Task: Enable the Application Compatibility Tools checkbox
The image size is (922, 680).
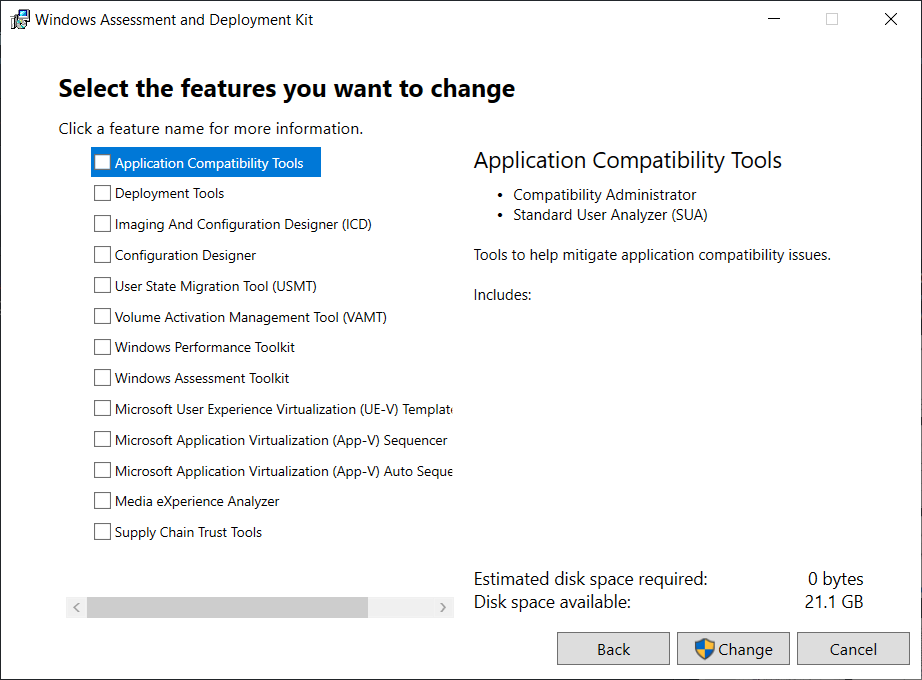Action: point(102,162)
